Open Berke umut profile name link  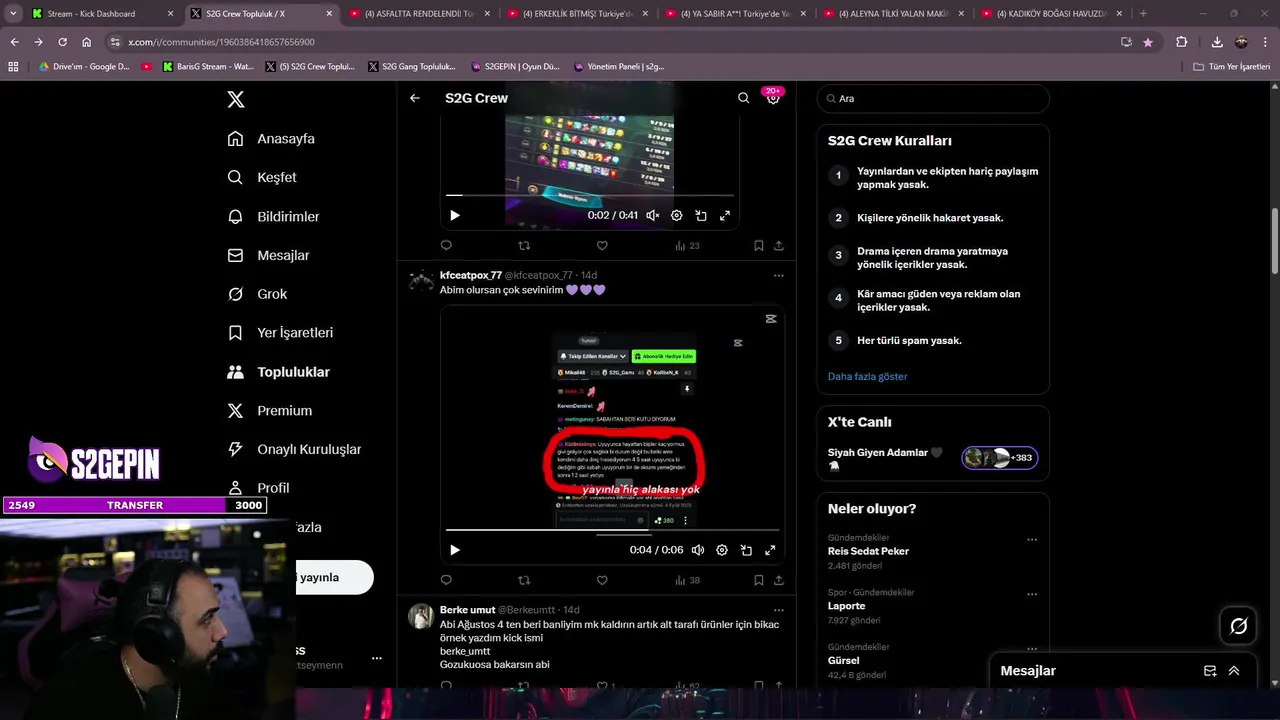(x=467, y=610)
